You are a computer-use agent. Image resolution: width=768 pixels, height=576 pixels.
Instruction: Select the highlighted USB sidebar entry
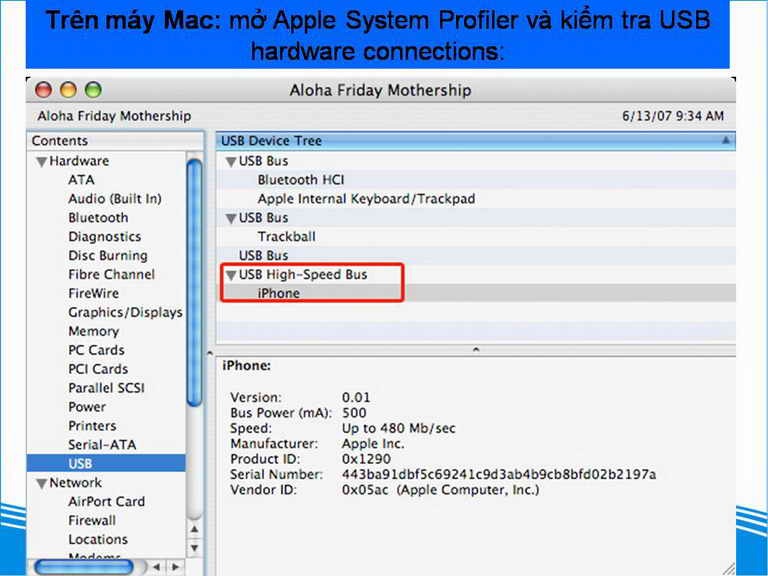(x=106, y=463)
